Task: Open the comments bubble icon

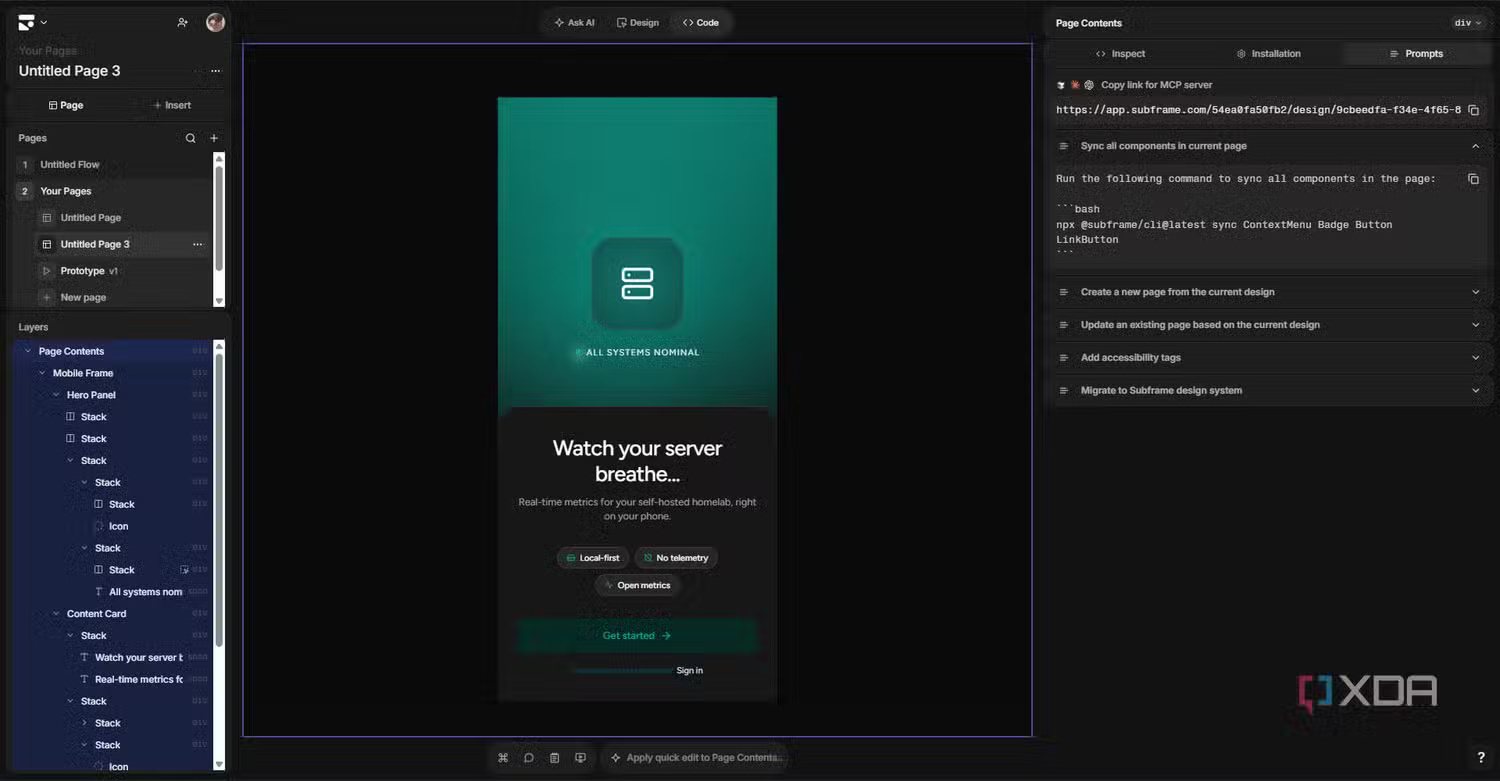Action: click(x=529, y=758)
